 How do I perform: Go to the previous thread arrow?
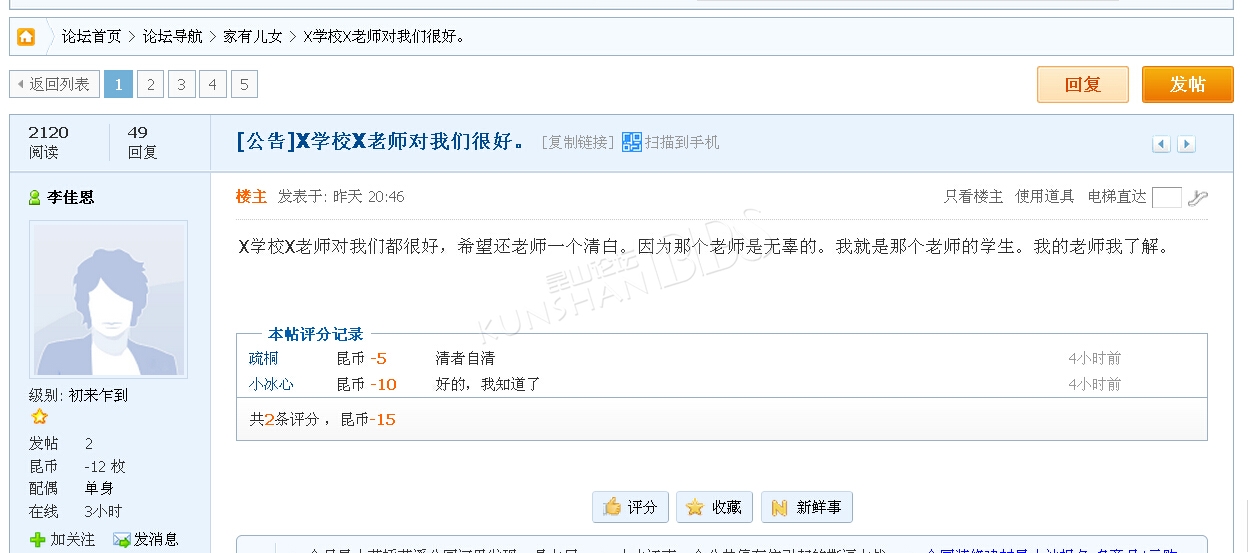point(1161,144)
